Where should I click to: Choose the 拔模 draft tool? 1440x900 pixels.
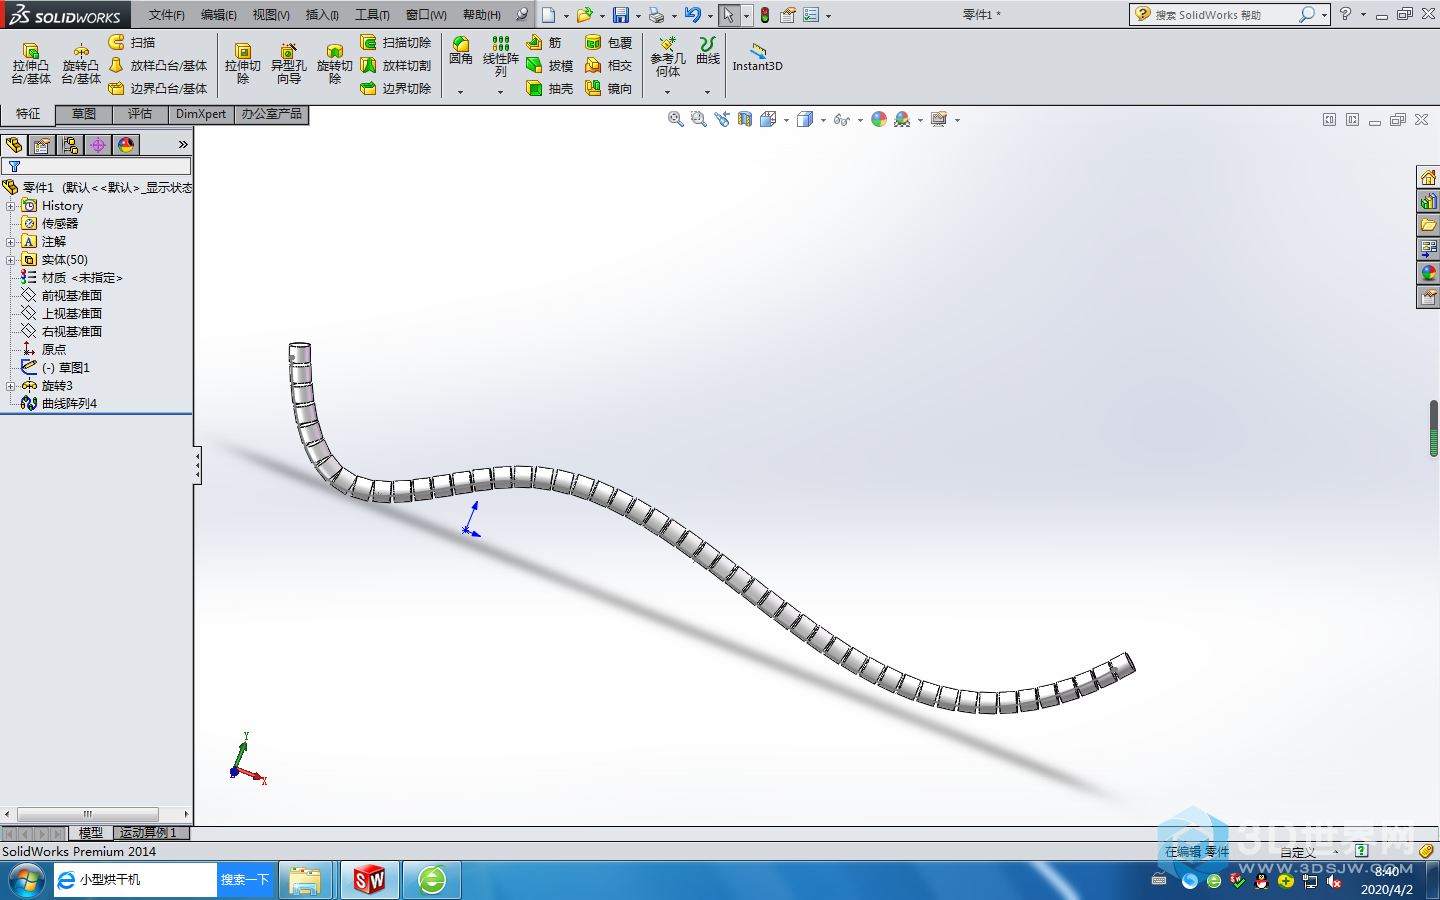tap(550, 65)
